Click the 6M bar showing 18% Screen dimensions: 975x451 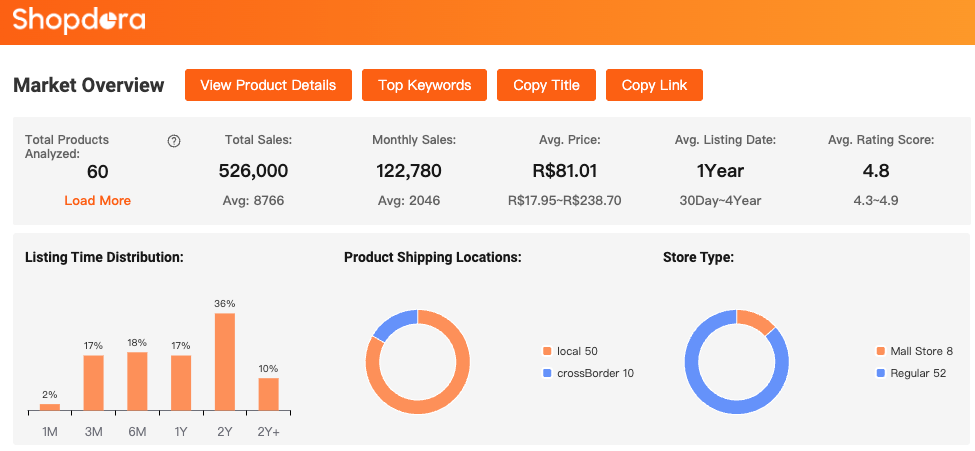(137, 381)
